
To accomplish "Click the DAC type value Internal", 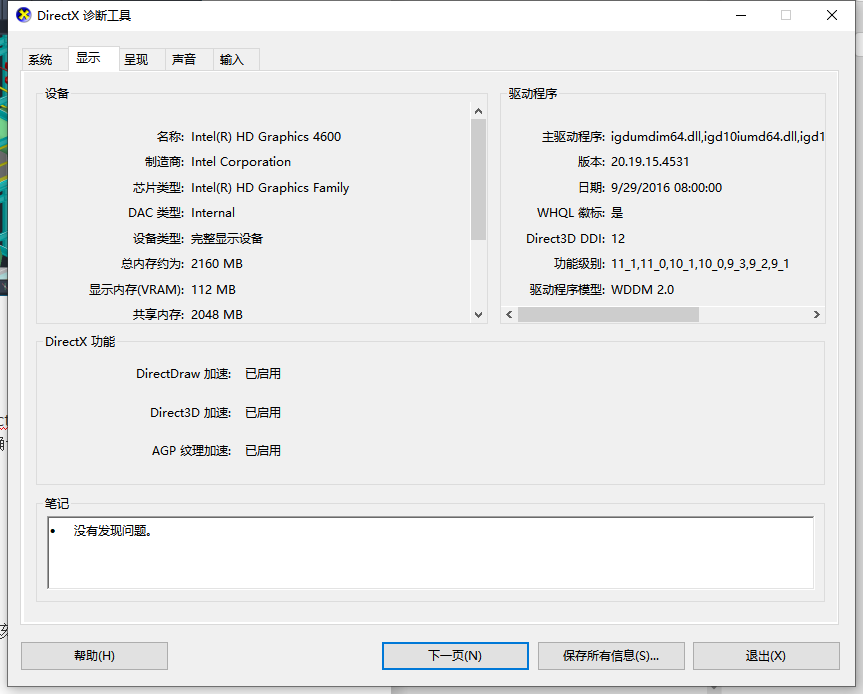I will pyautogui.click(x=212, y=212).
